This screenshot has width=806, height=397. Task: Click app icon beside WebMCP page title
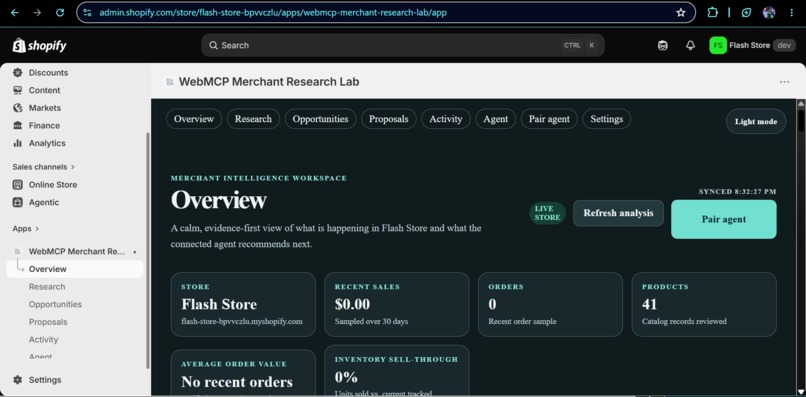[169, 82]
